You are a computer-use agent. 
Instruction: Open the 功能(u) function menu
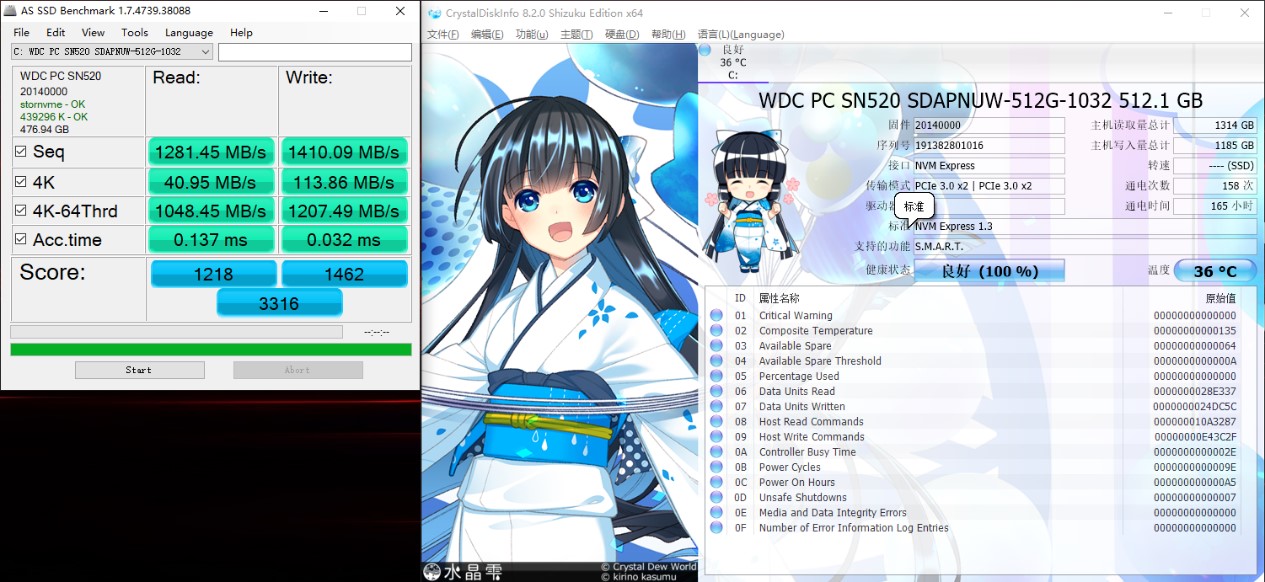531,34
